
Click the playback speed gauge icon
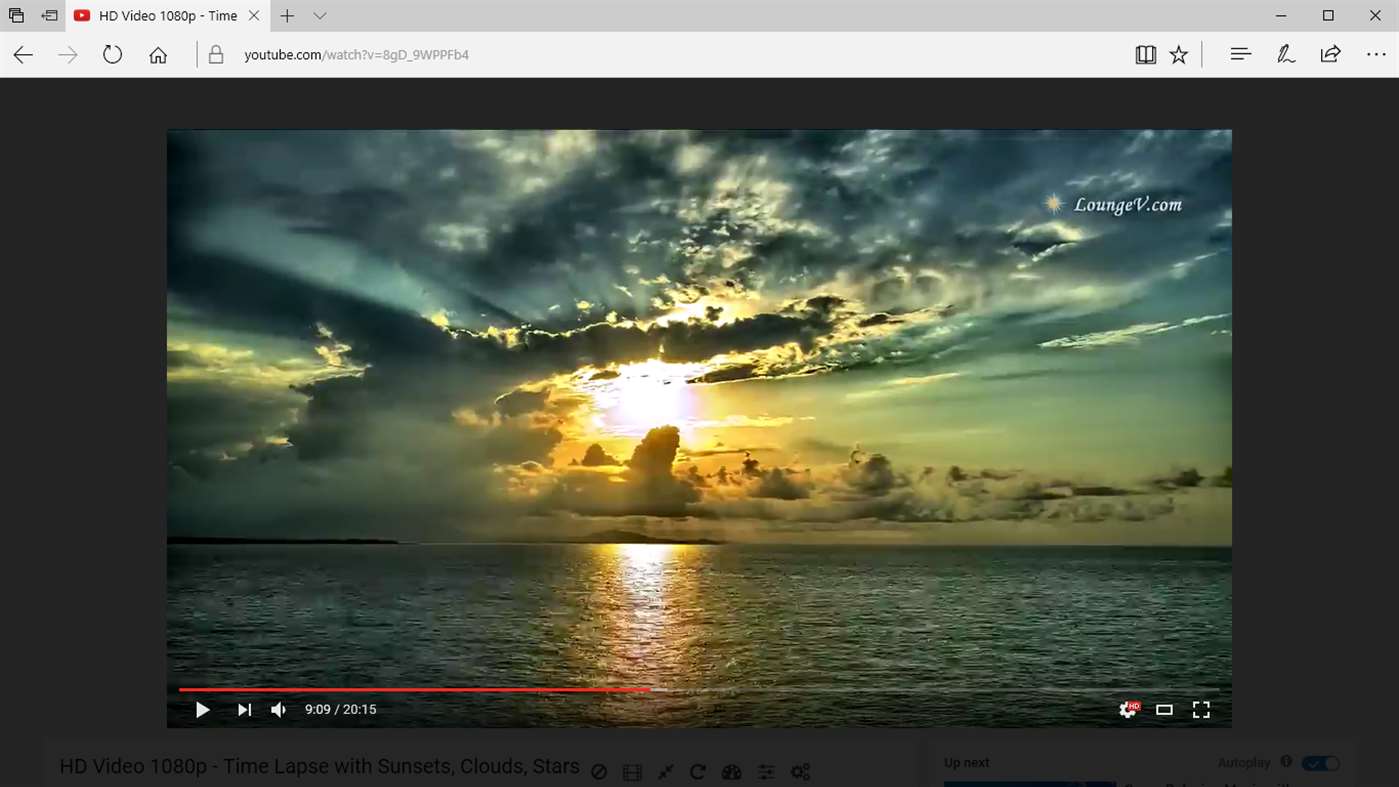tap(732, 772)
